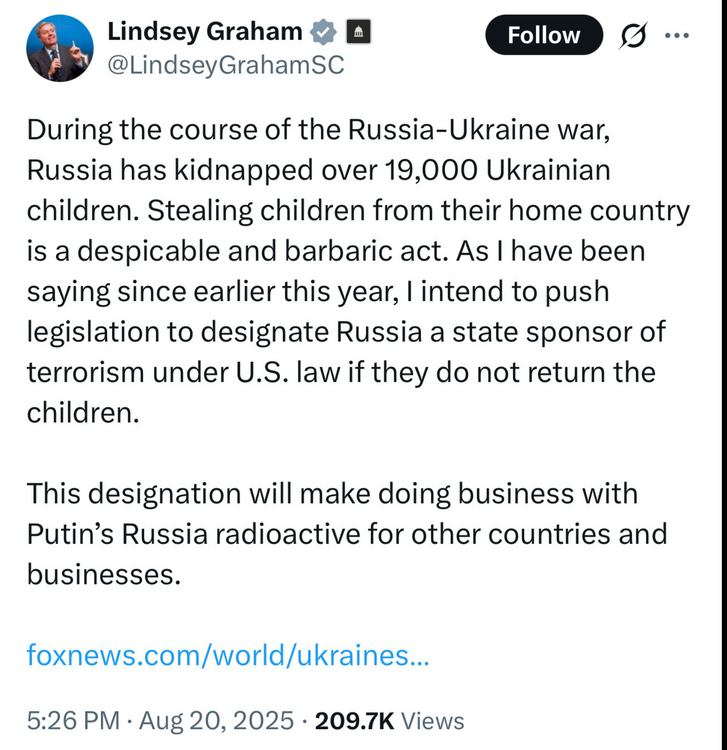Click the phrase Putin's Russia
Viewport: 727px width, 750px height.
(117, 533)
